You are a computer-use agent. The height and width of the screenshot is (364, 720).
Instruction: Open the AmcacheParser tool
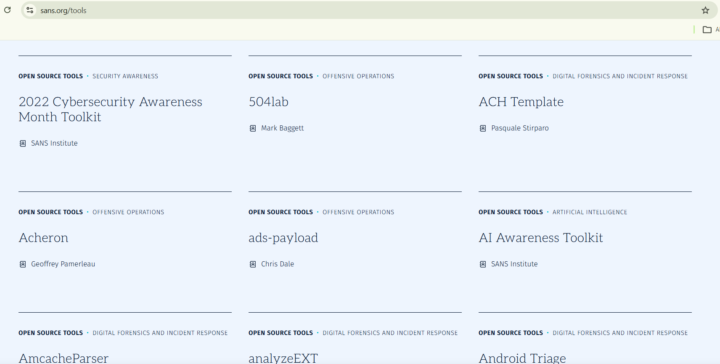click(x=63, y=358)
